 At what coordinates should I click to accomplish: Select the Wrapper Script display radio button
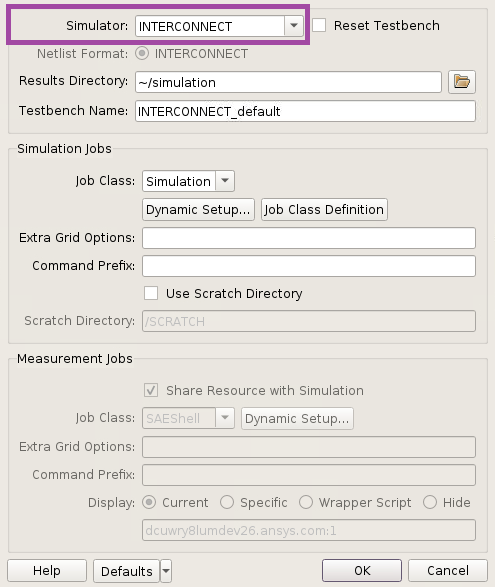click(x=306, y=502)
